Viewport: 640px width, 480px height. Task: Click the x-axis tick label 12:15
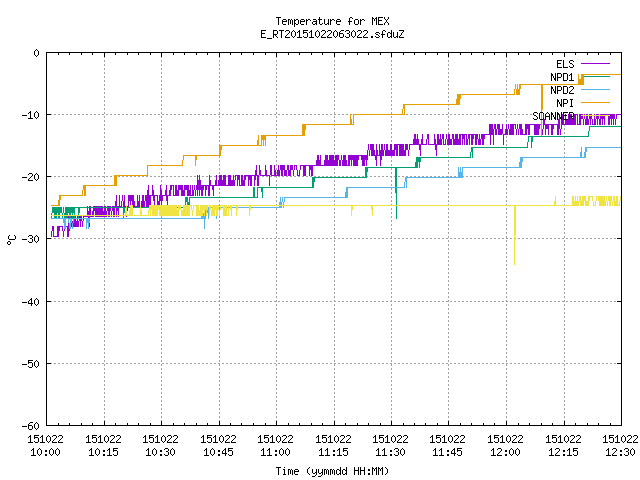click(564, 452)
